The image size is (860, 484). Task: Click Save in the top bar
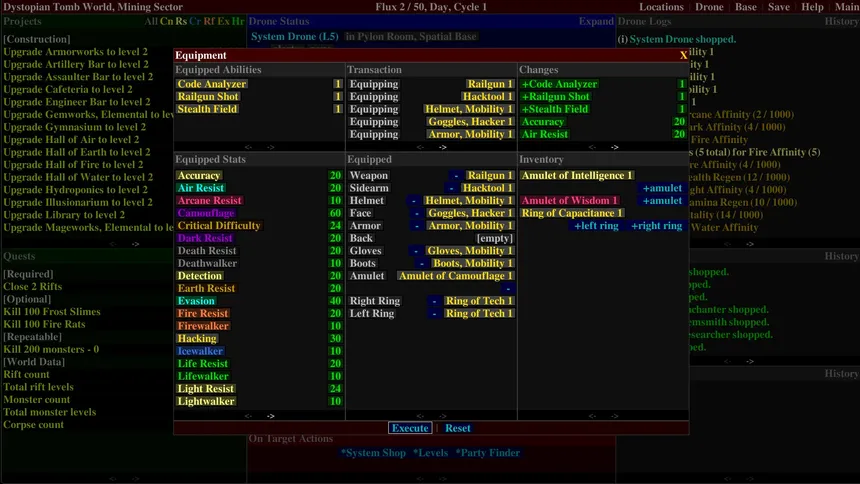pos(779,7)
